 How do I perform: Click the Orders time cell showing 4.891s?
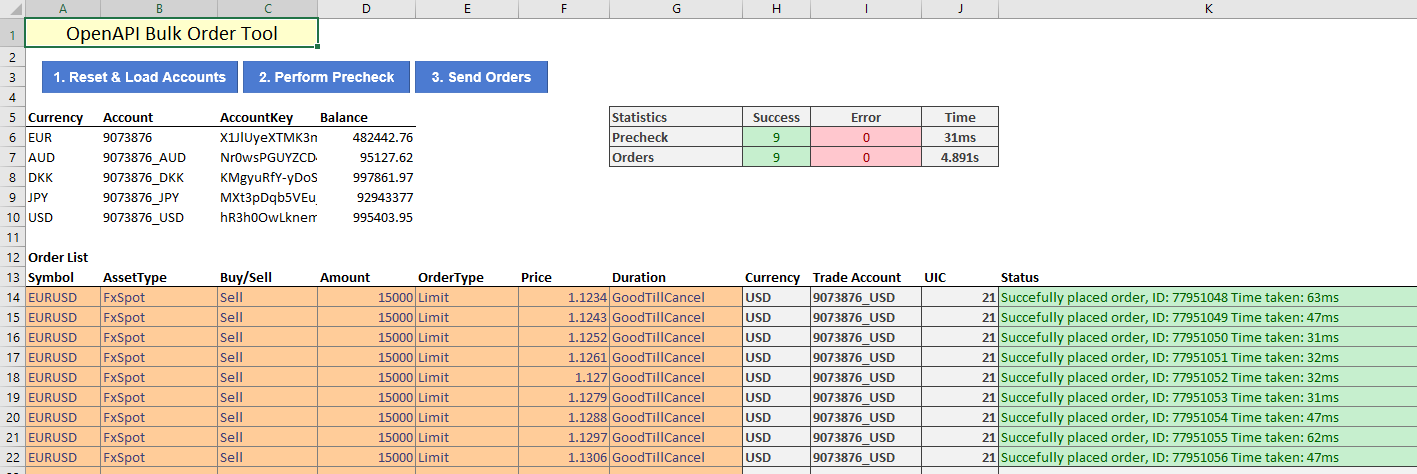pos(959,157)
